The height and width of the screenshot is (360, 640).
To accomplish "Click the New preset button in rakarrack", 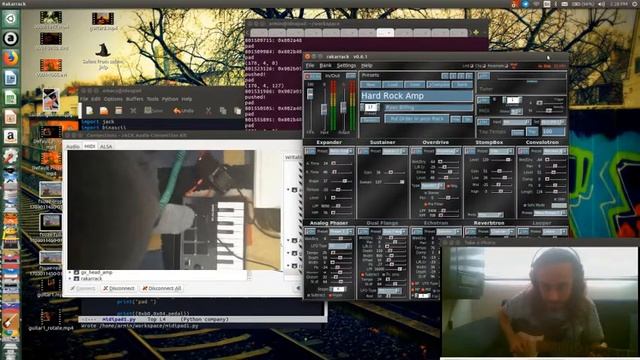I will coord(371,84).
